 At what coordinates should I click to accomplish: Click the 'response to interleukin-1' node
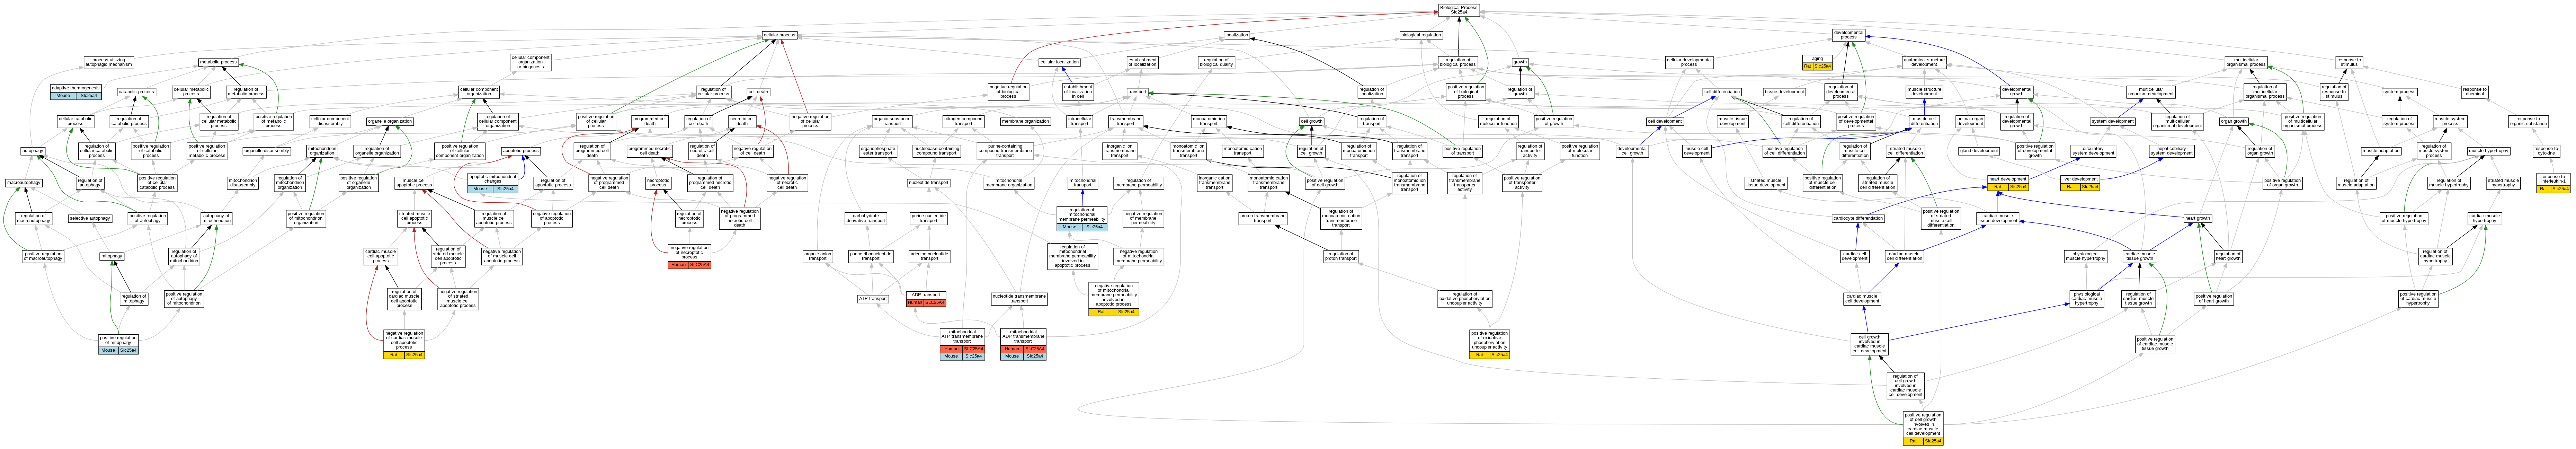point(2553,183)
